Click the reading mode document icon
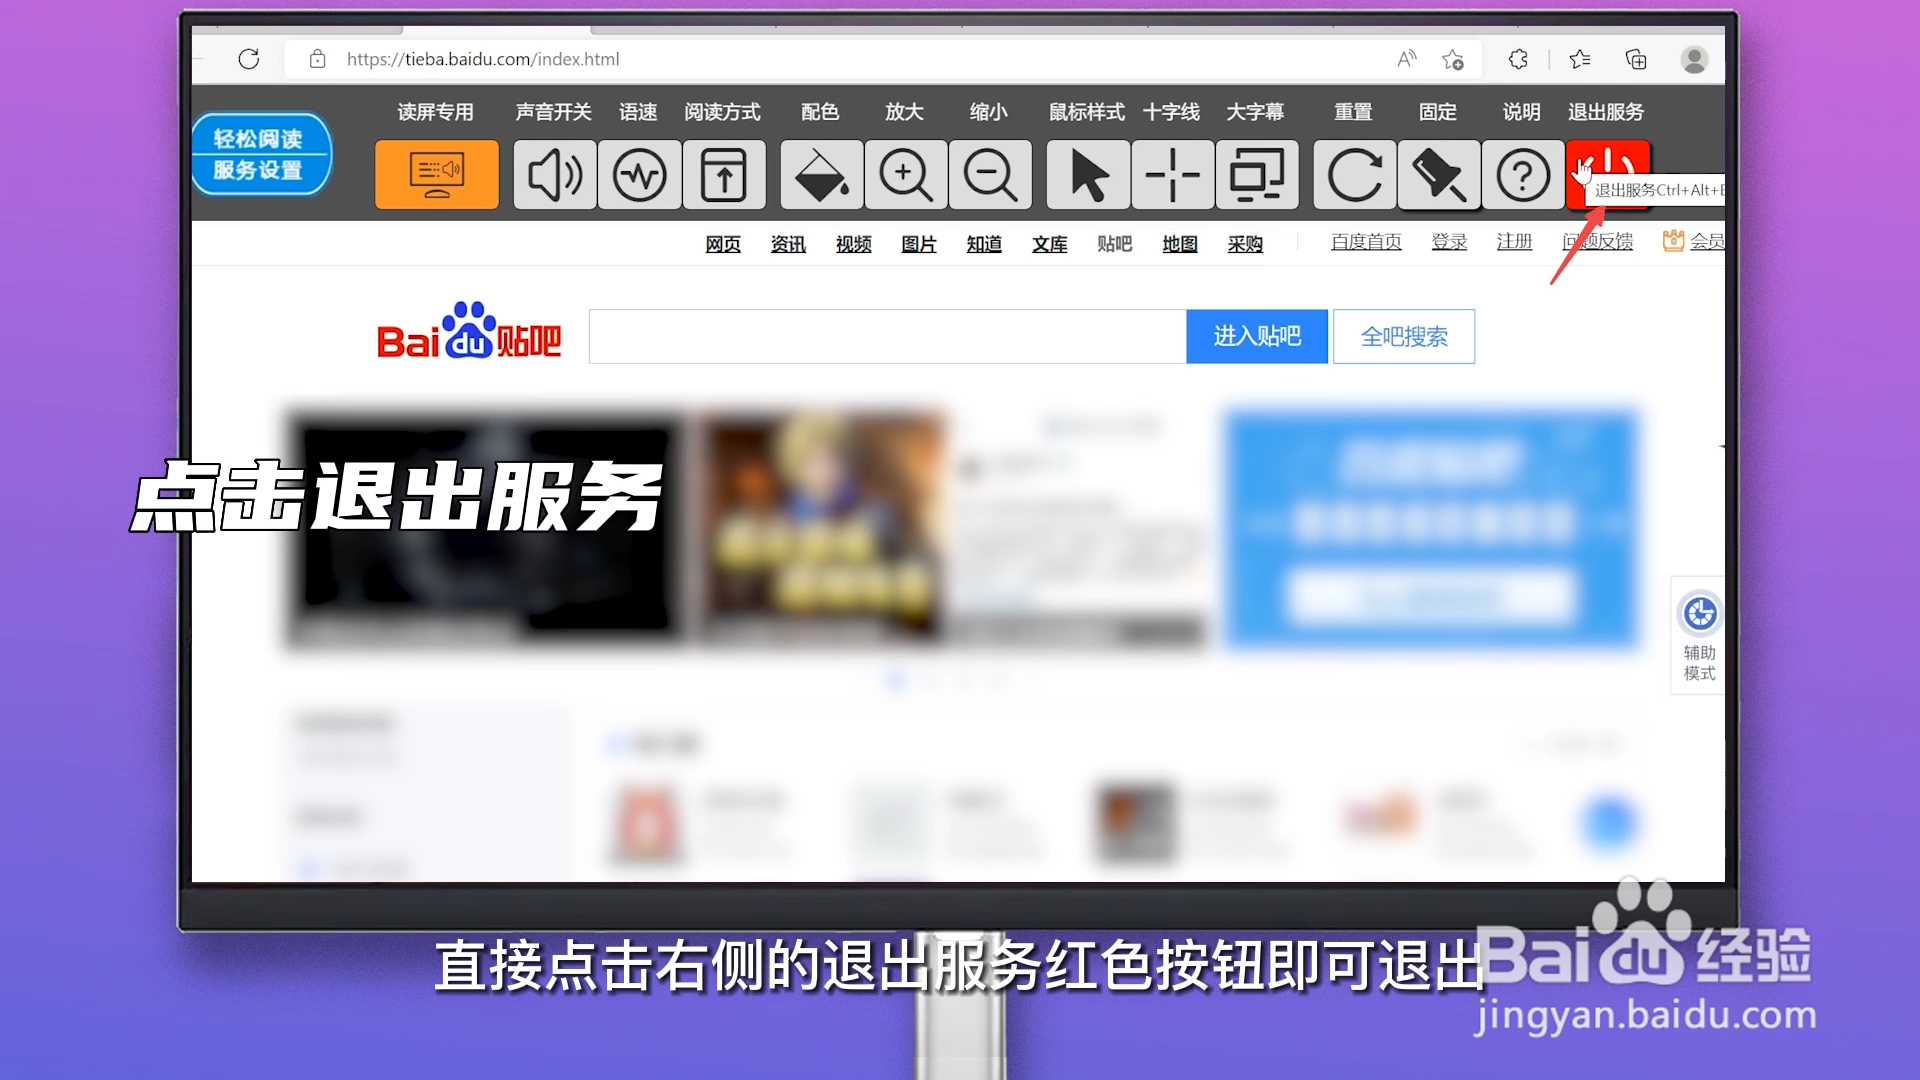Screen dimensions: 1920x1080 [x=724, y=175]
